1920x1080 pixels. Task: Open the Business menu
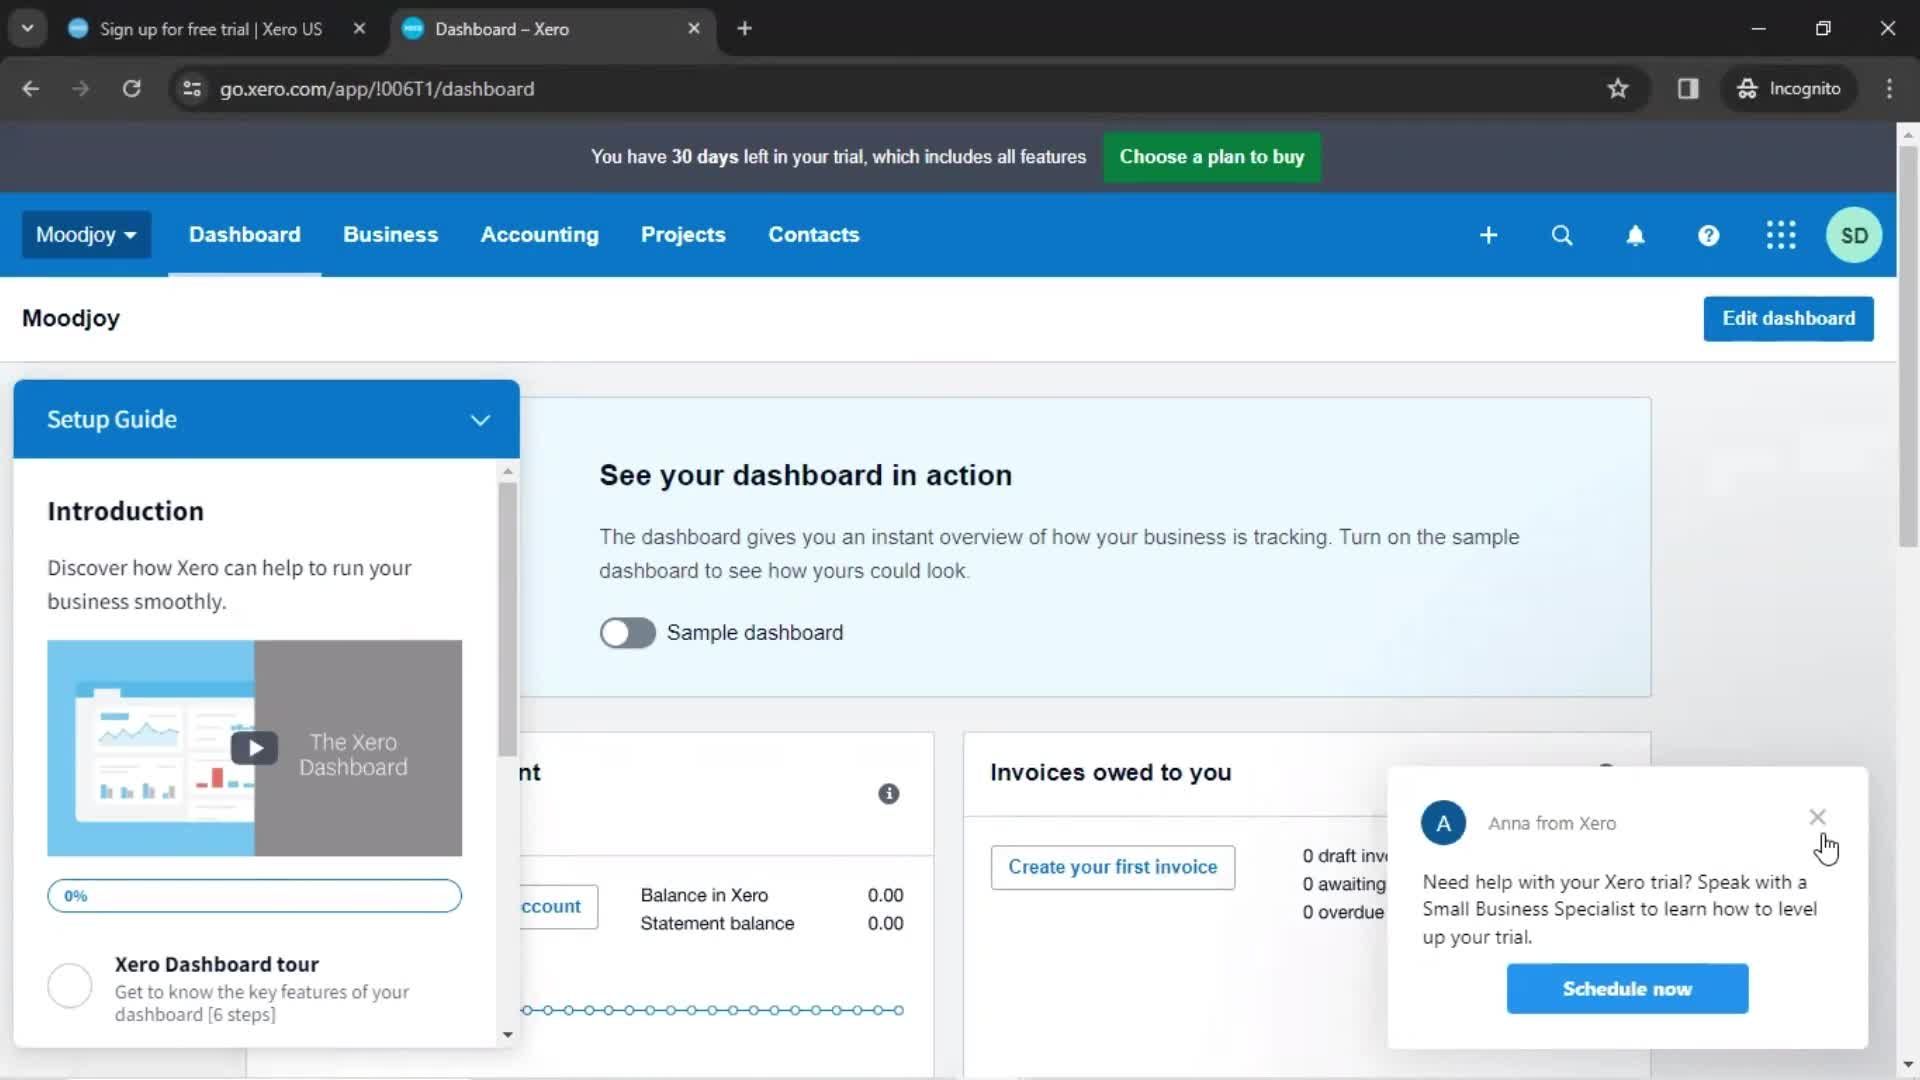pyautogui.click(x=390, y=235)
